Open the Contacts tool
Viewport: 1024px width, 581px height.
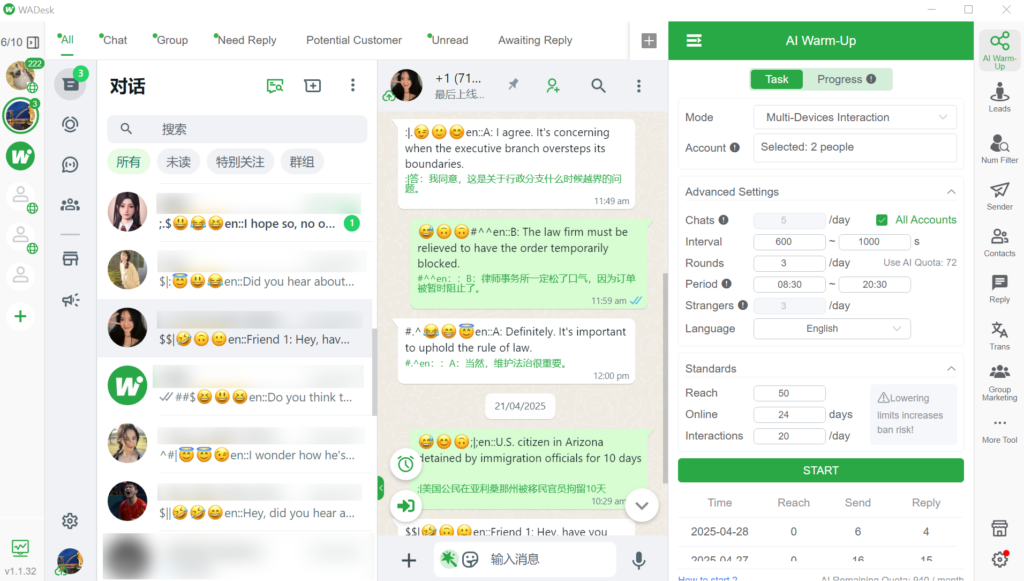click(x=999, y=242)
